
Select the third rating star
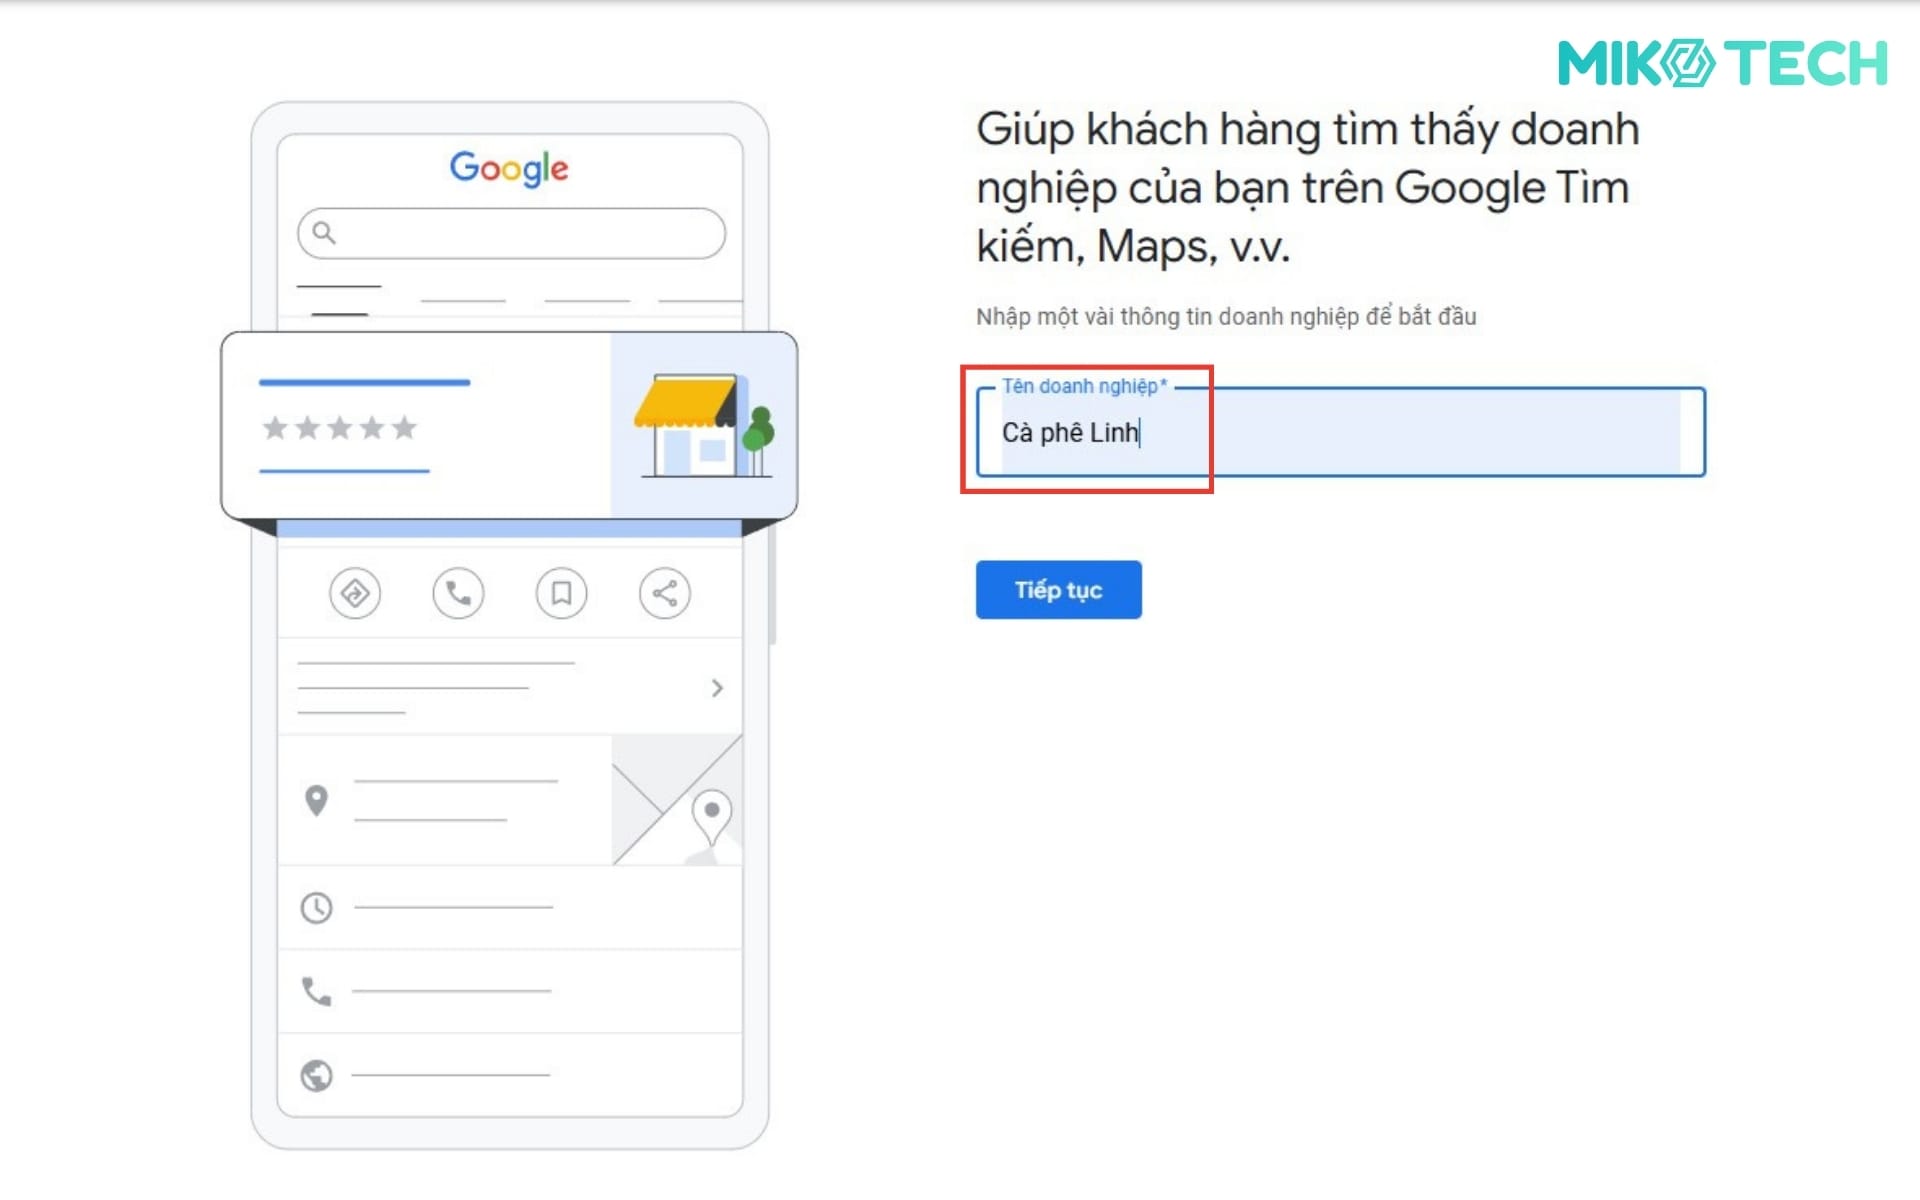click(341, 428)
